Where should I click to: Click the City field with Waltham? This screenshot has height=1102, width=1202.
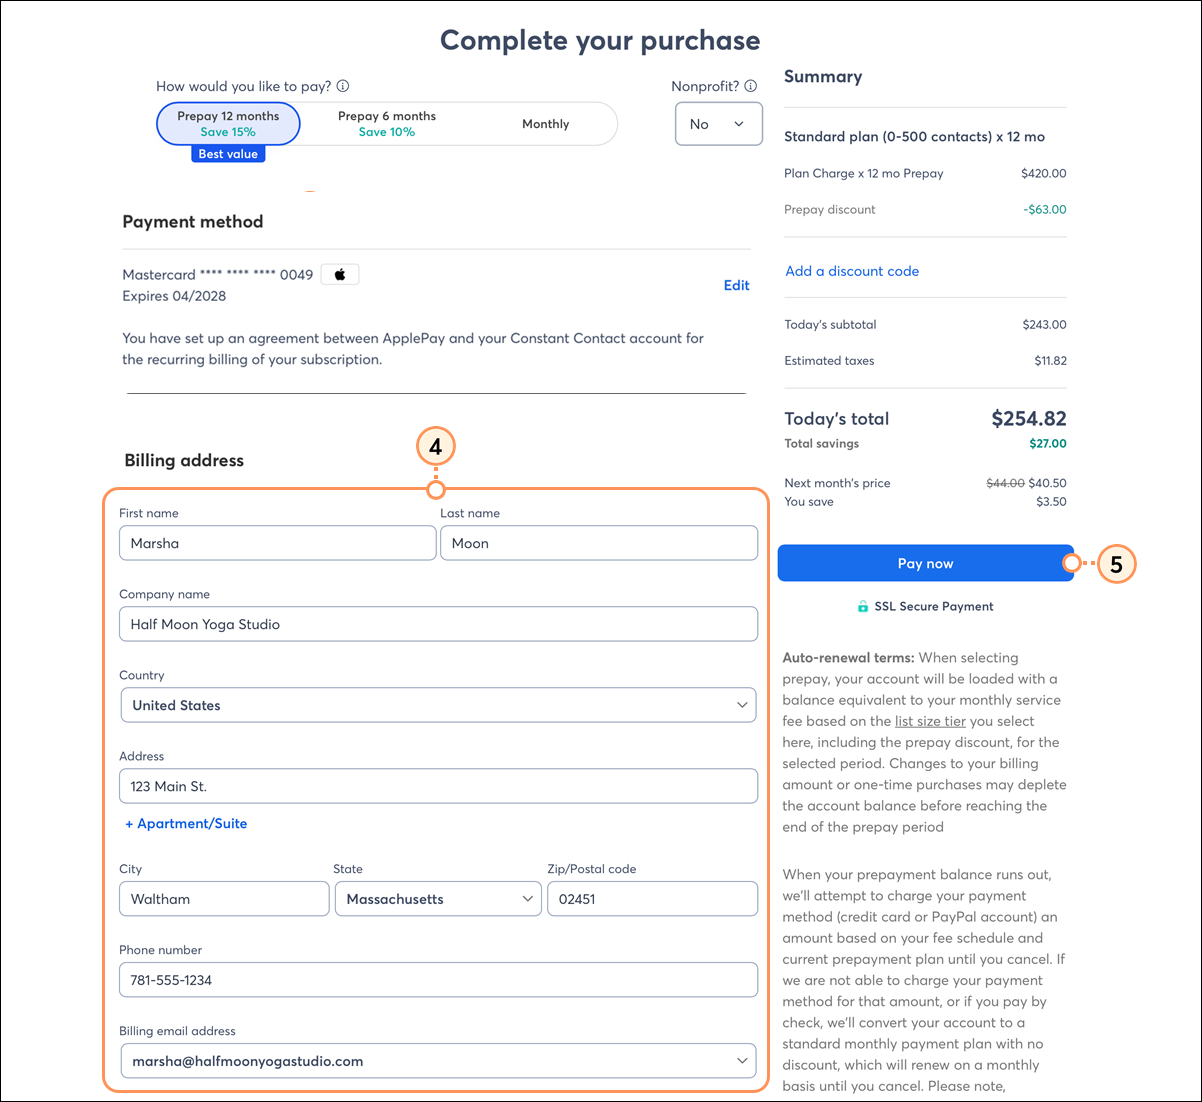coord(224,899)
